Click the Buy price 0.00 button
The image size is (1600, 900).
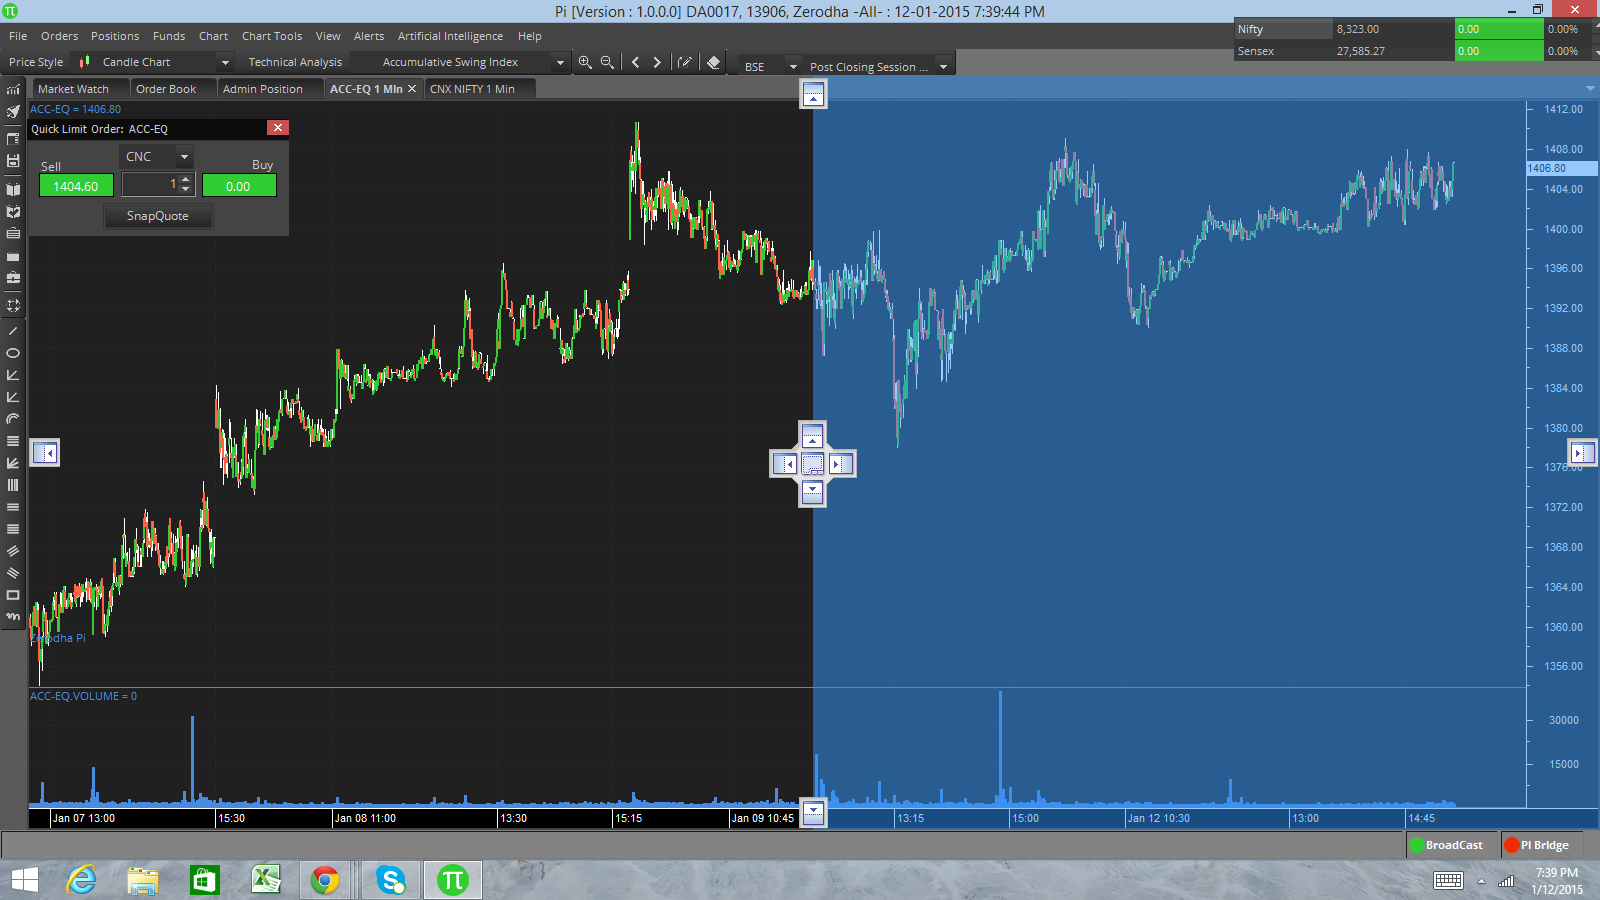pos(239,186)
